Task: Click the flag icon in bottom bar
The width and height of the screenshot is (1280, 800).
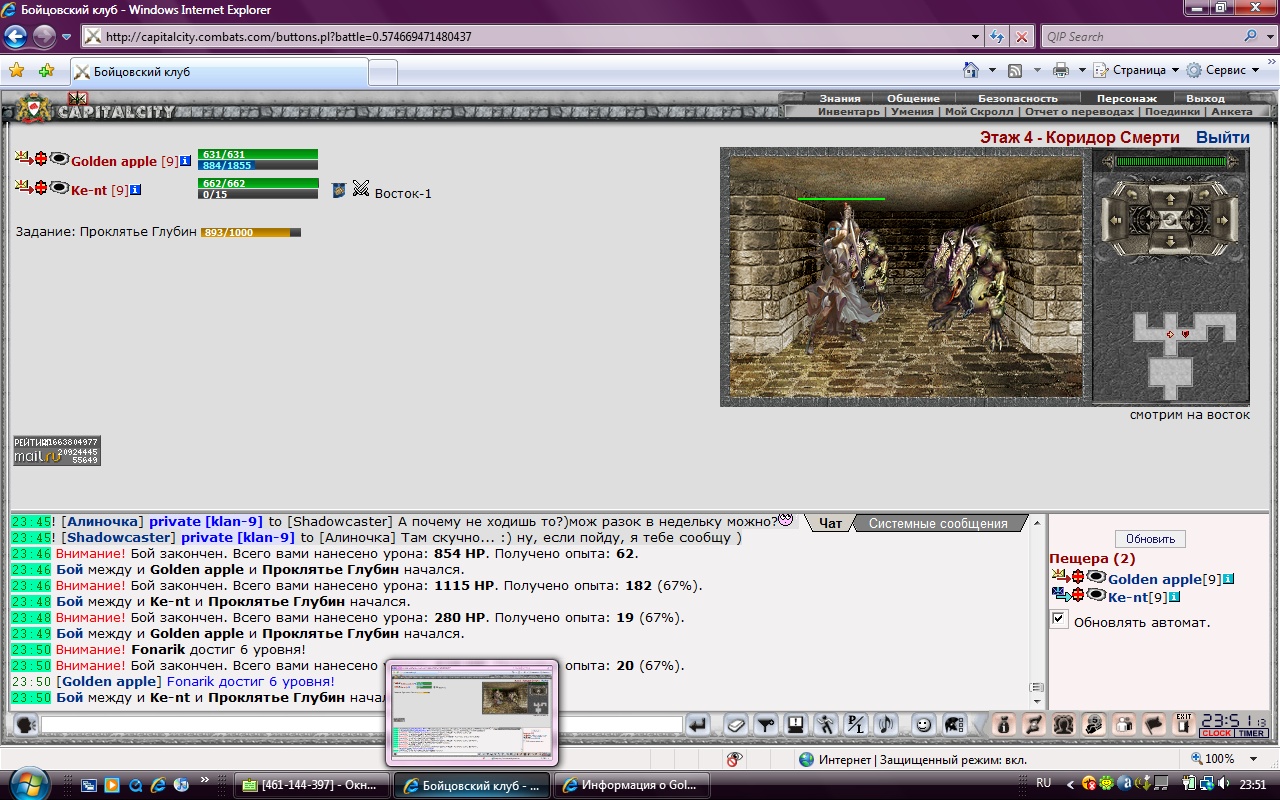Action: [1153, 725]
